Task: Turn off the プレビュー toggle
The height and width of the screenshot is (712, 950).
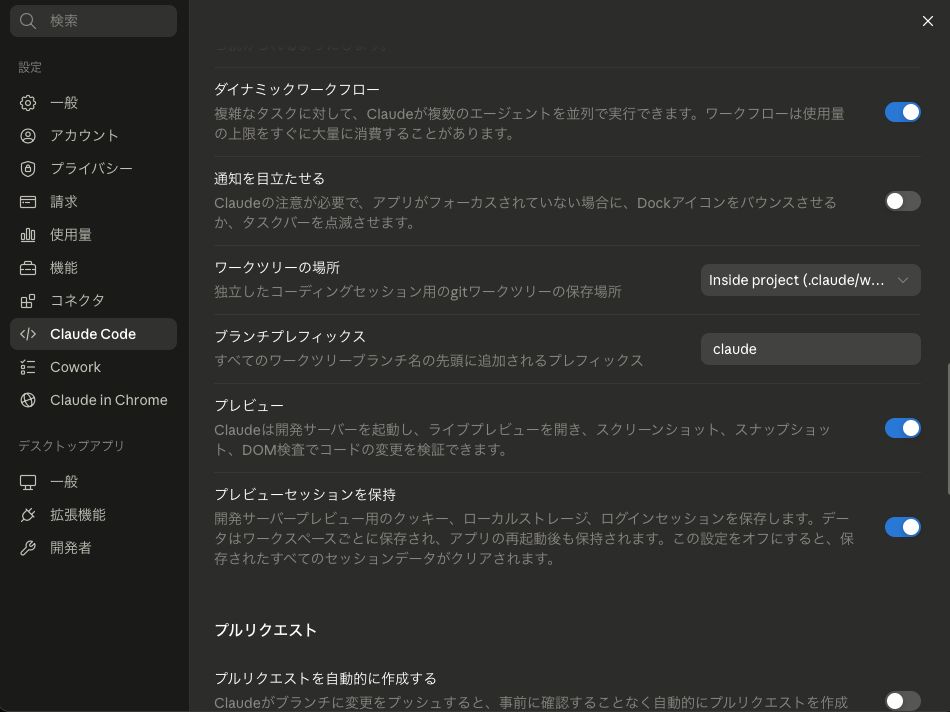Action: pos(903,428)
